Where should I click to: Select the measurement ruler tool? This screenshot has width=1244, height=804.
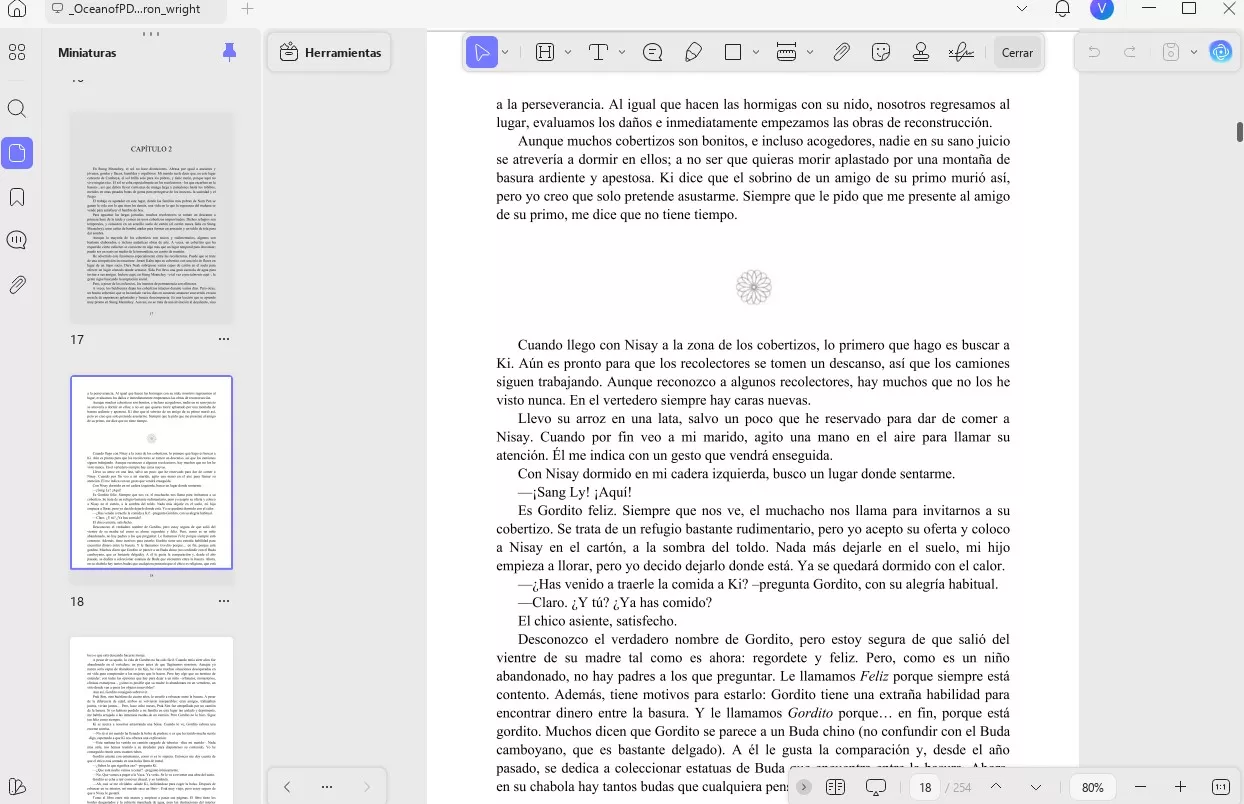[786, 53]
